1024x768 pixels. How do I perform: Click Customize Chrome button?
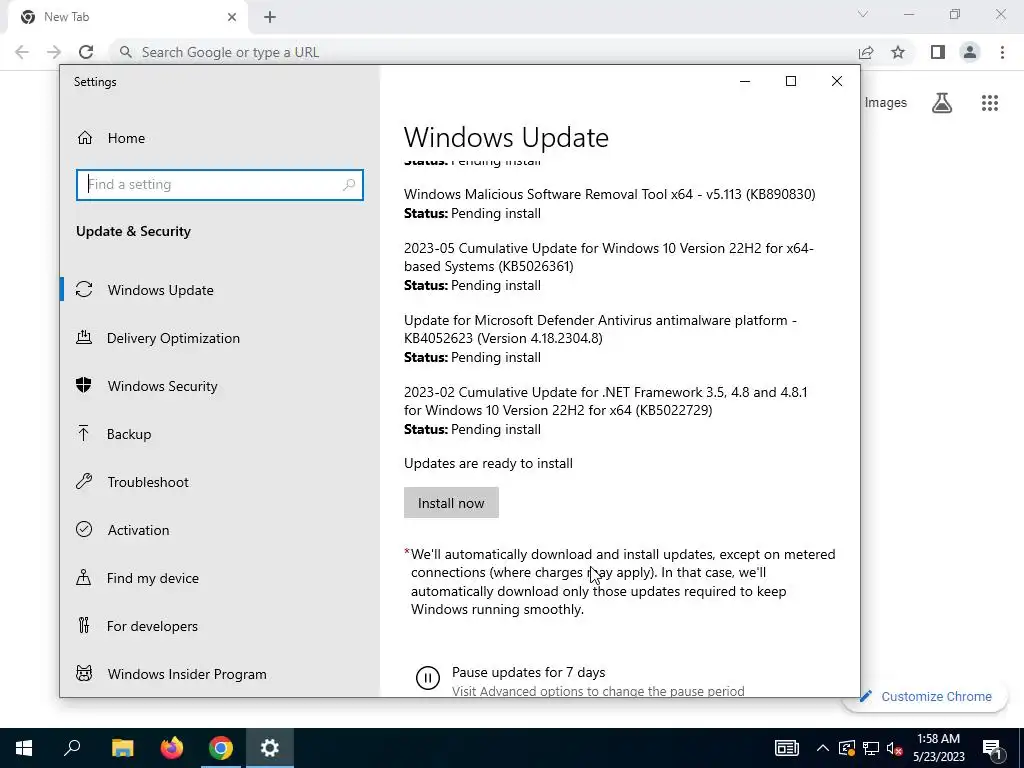point(925,696)
